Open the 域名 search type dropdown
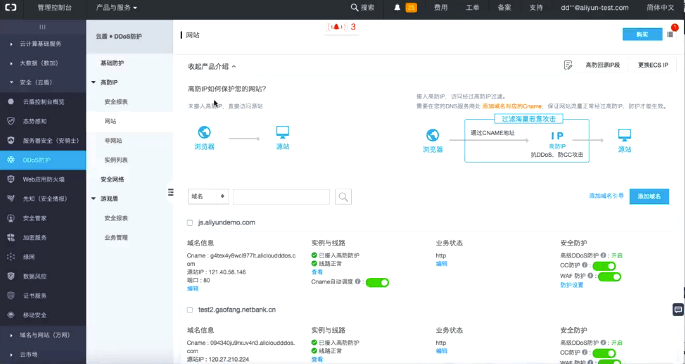This screenshot has width=685, height=364. point(208,197)
